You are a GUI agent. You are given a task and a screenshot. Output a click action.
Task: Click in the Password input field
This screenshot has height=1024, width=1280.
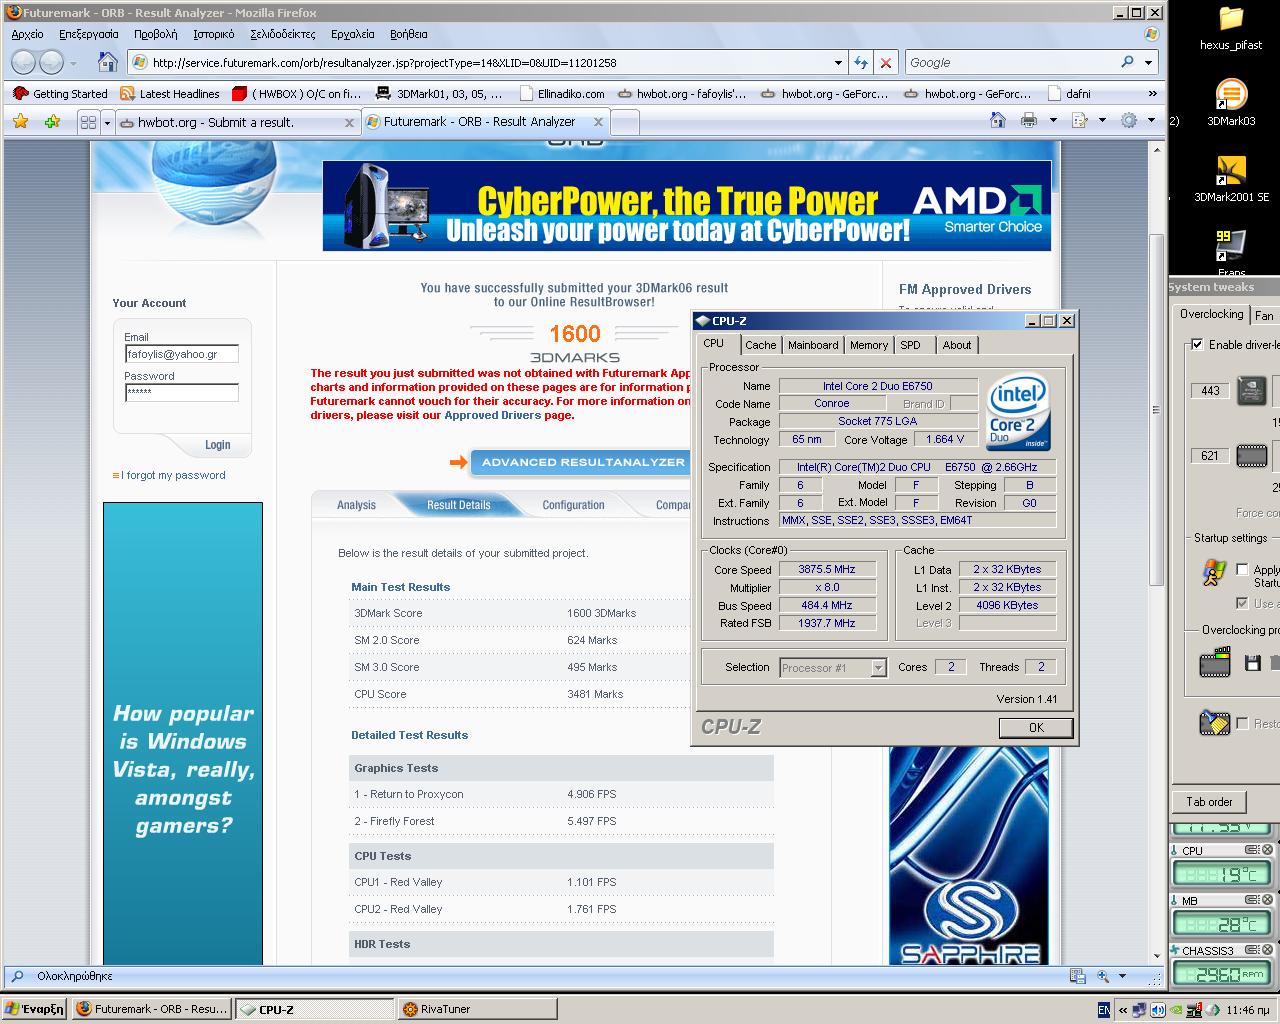click(181, 393)
